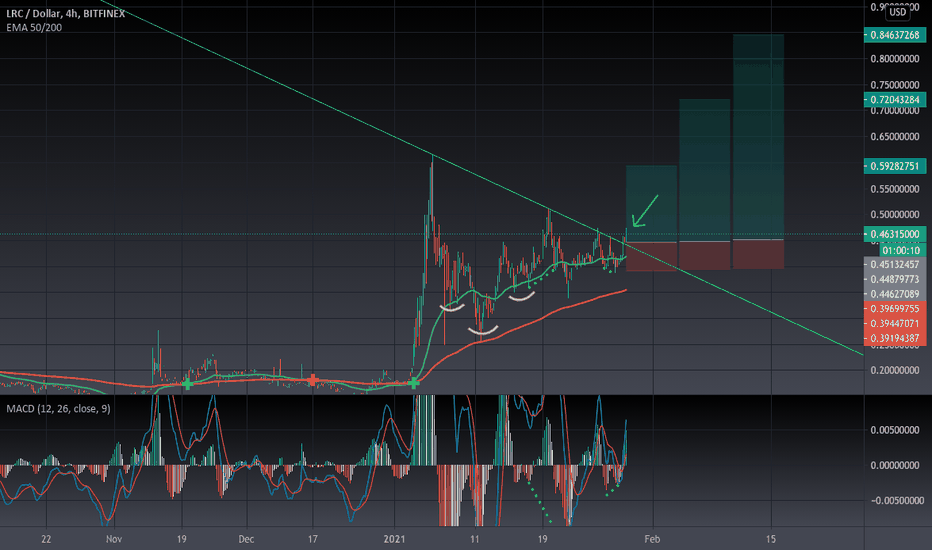Select the long position box targeting 0.59282751
Image resolution: width=932 pixels, height=550 pixels.
pyautogui.click(x=651, y=218)
